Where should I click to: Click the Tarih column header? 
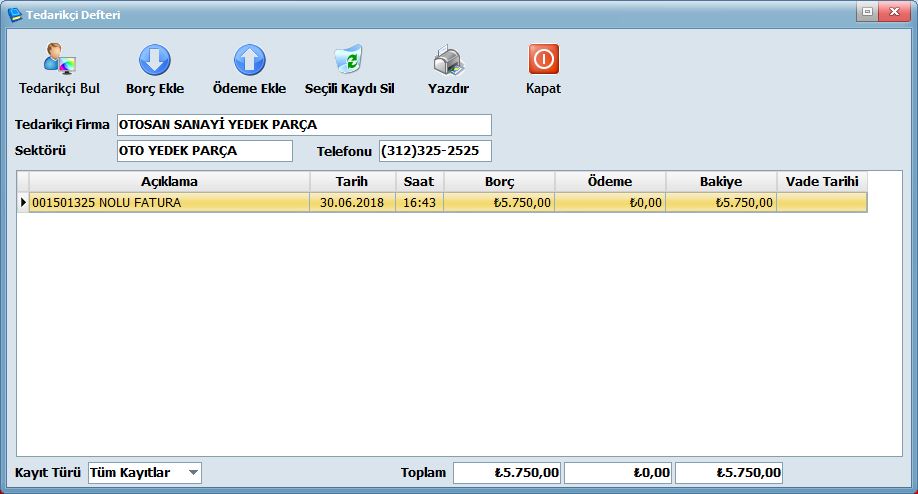pyautogui.click(x=352, y=182)
